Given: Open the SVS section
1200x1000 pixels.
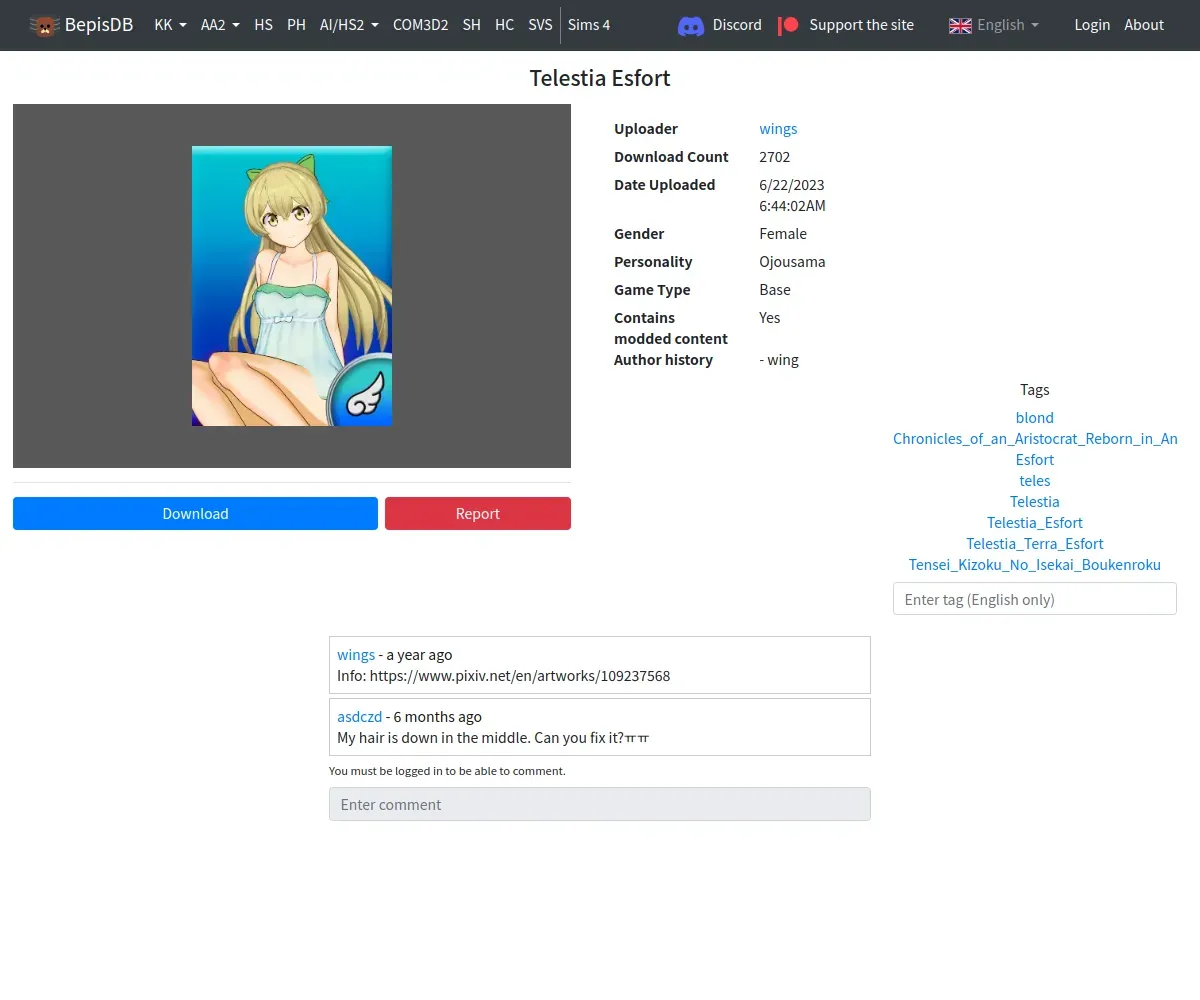Looking at the screenshot, I should pyautogui.click(x=540, y=25).
